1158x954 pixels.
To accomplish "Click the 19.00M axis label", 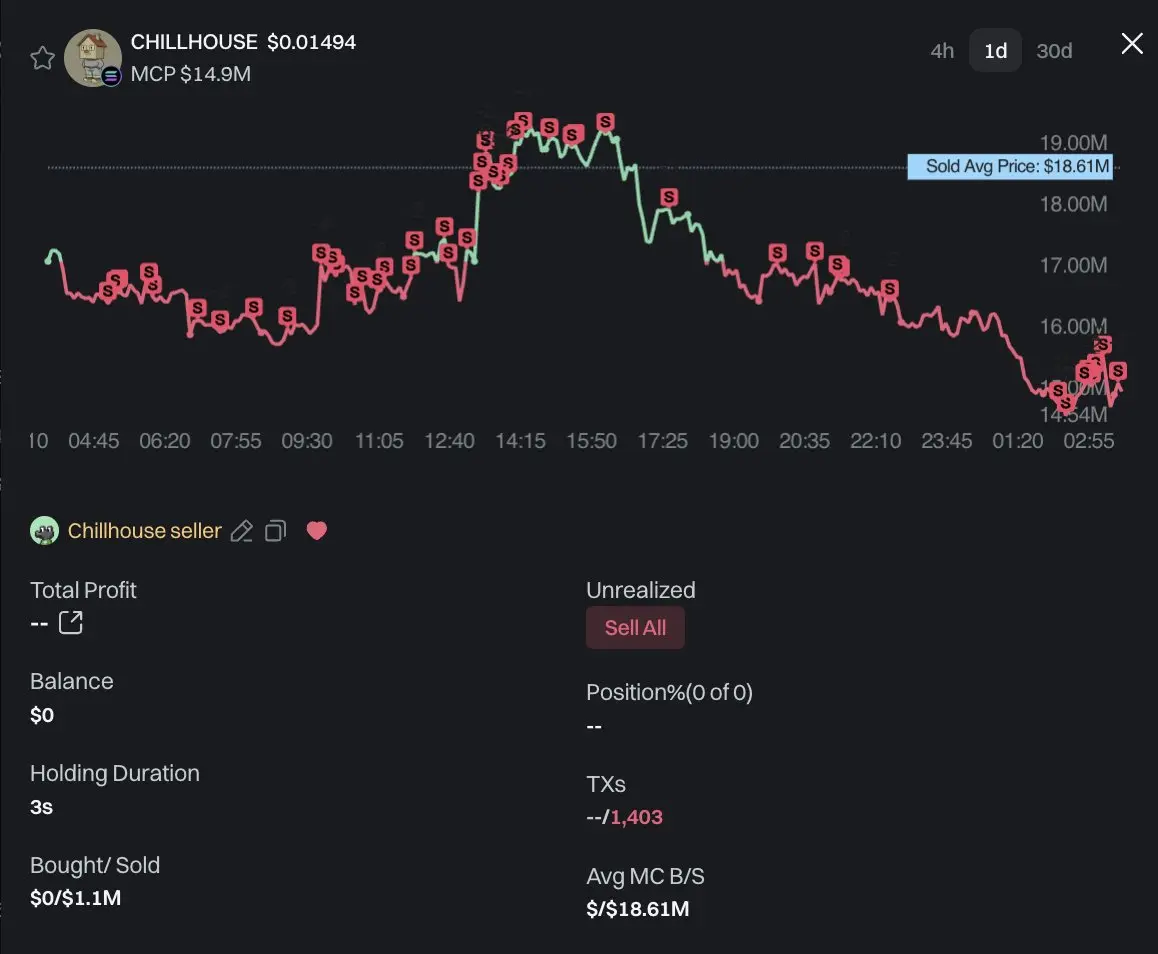I will point(1073,143).
